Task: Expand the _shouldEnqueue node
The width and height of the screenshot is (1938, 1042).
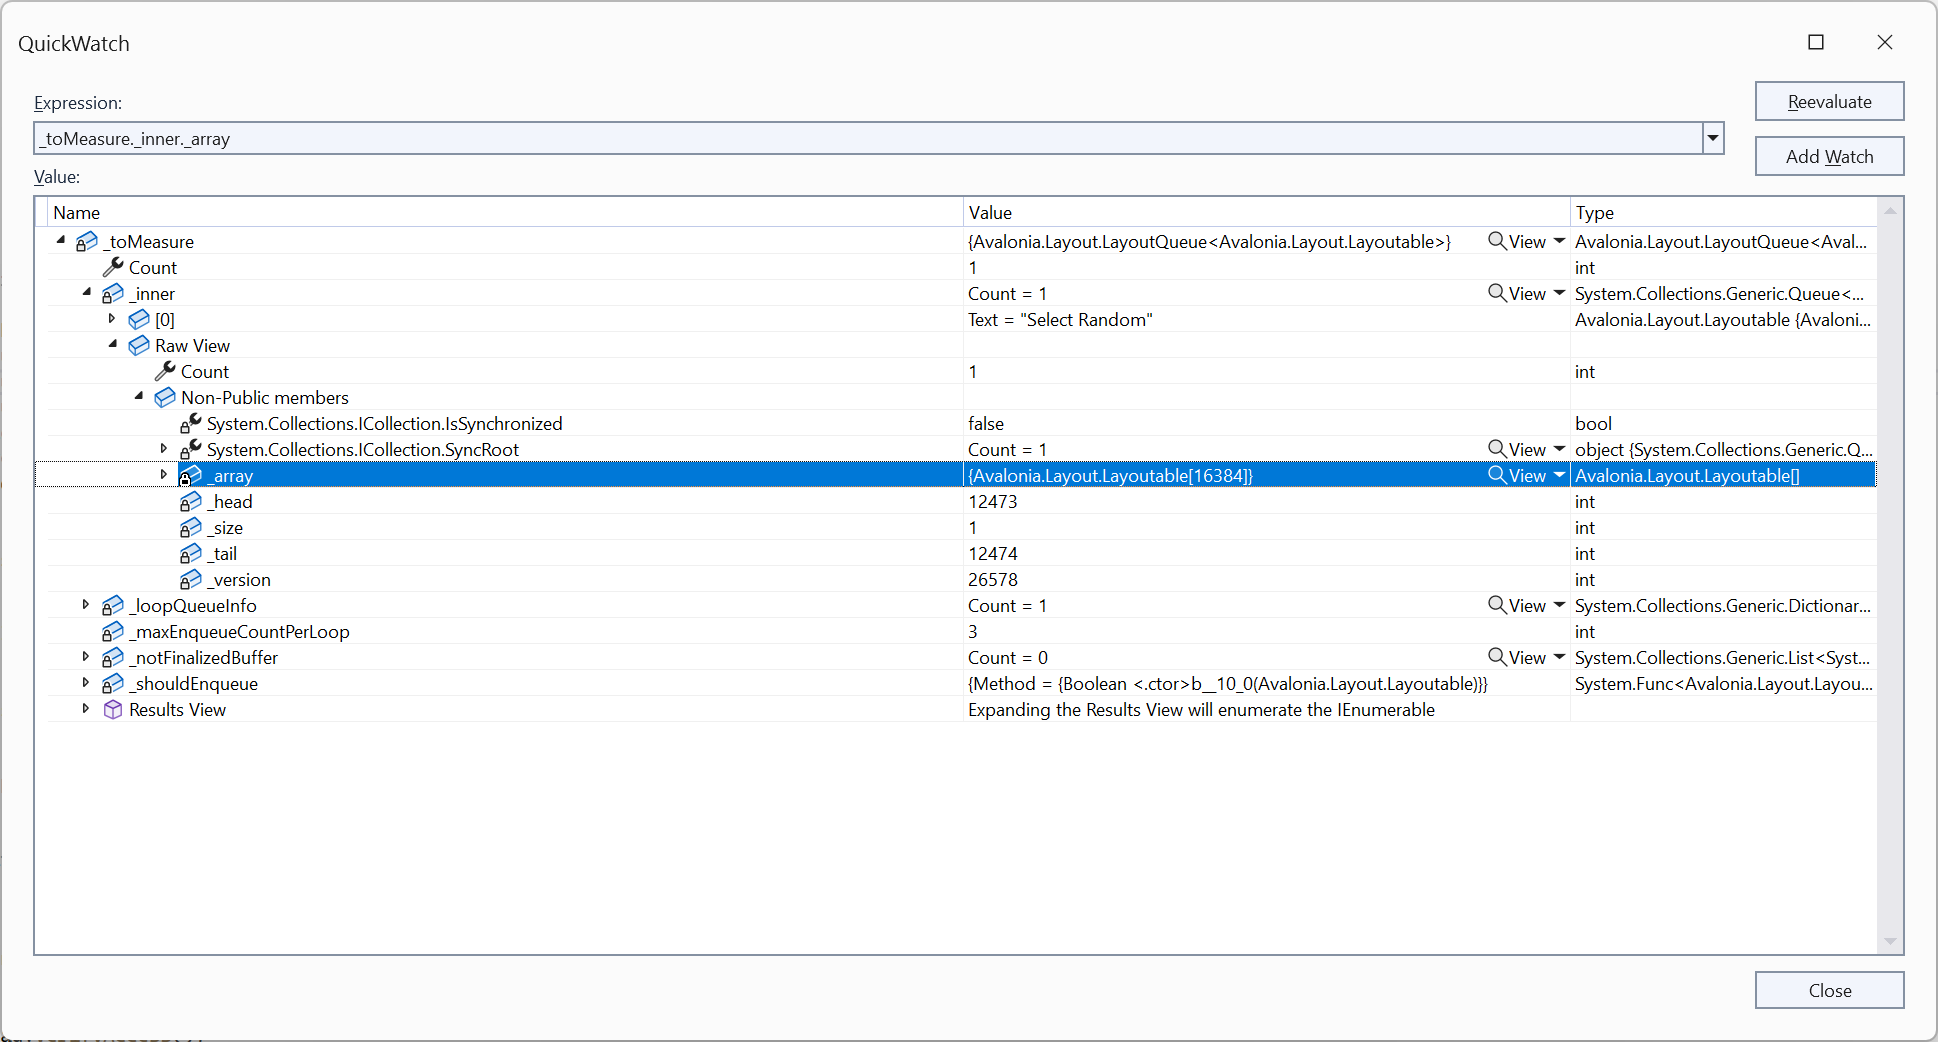Action: click(85, 683)
